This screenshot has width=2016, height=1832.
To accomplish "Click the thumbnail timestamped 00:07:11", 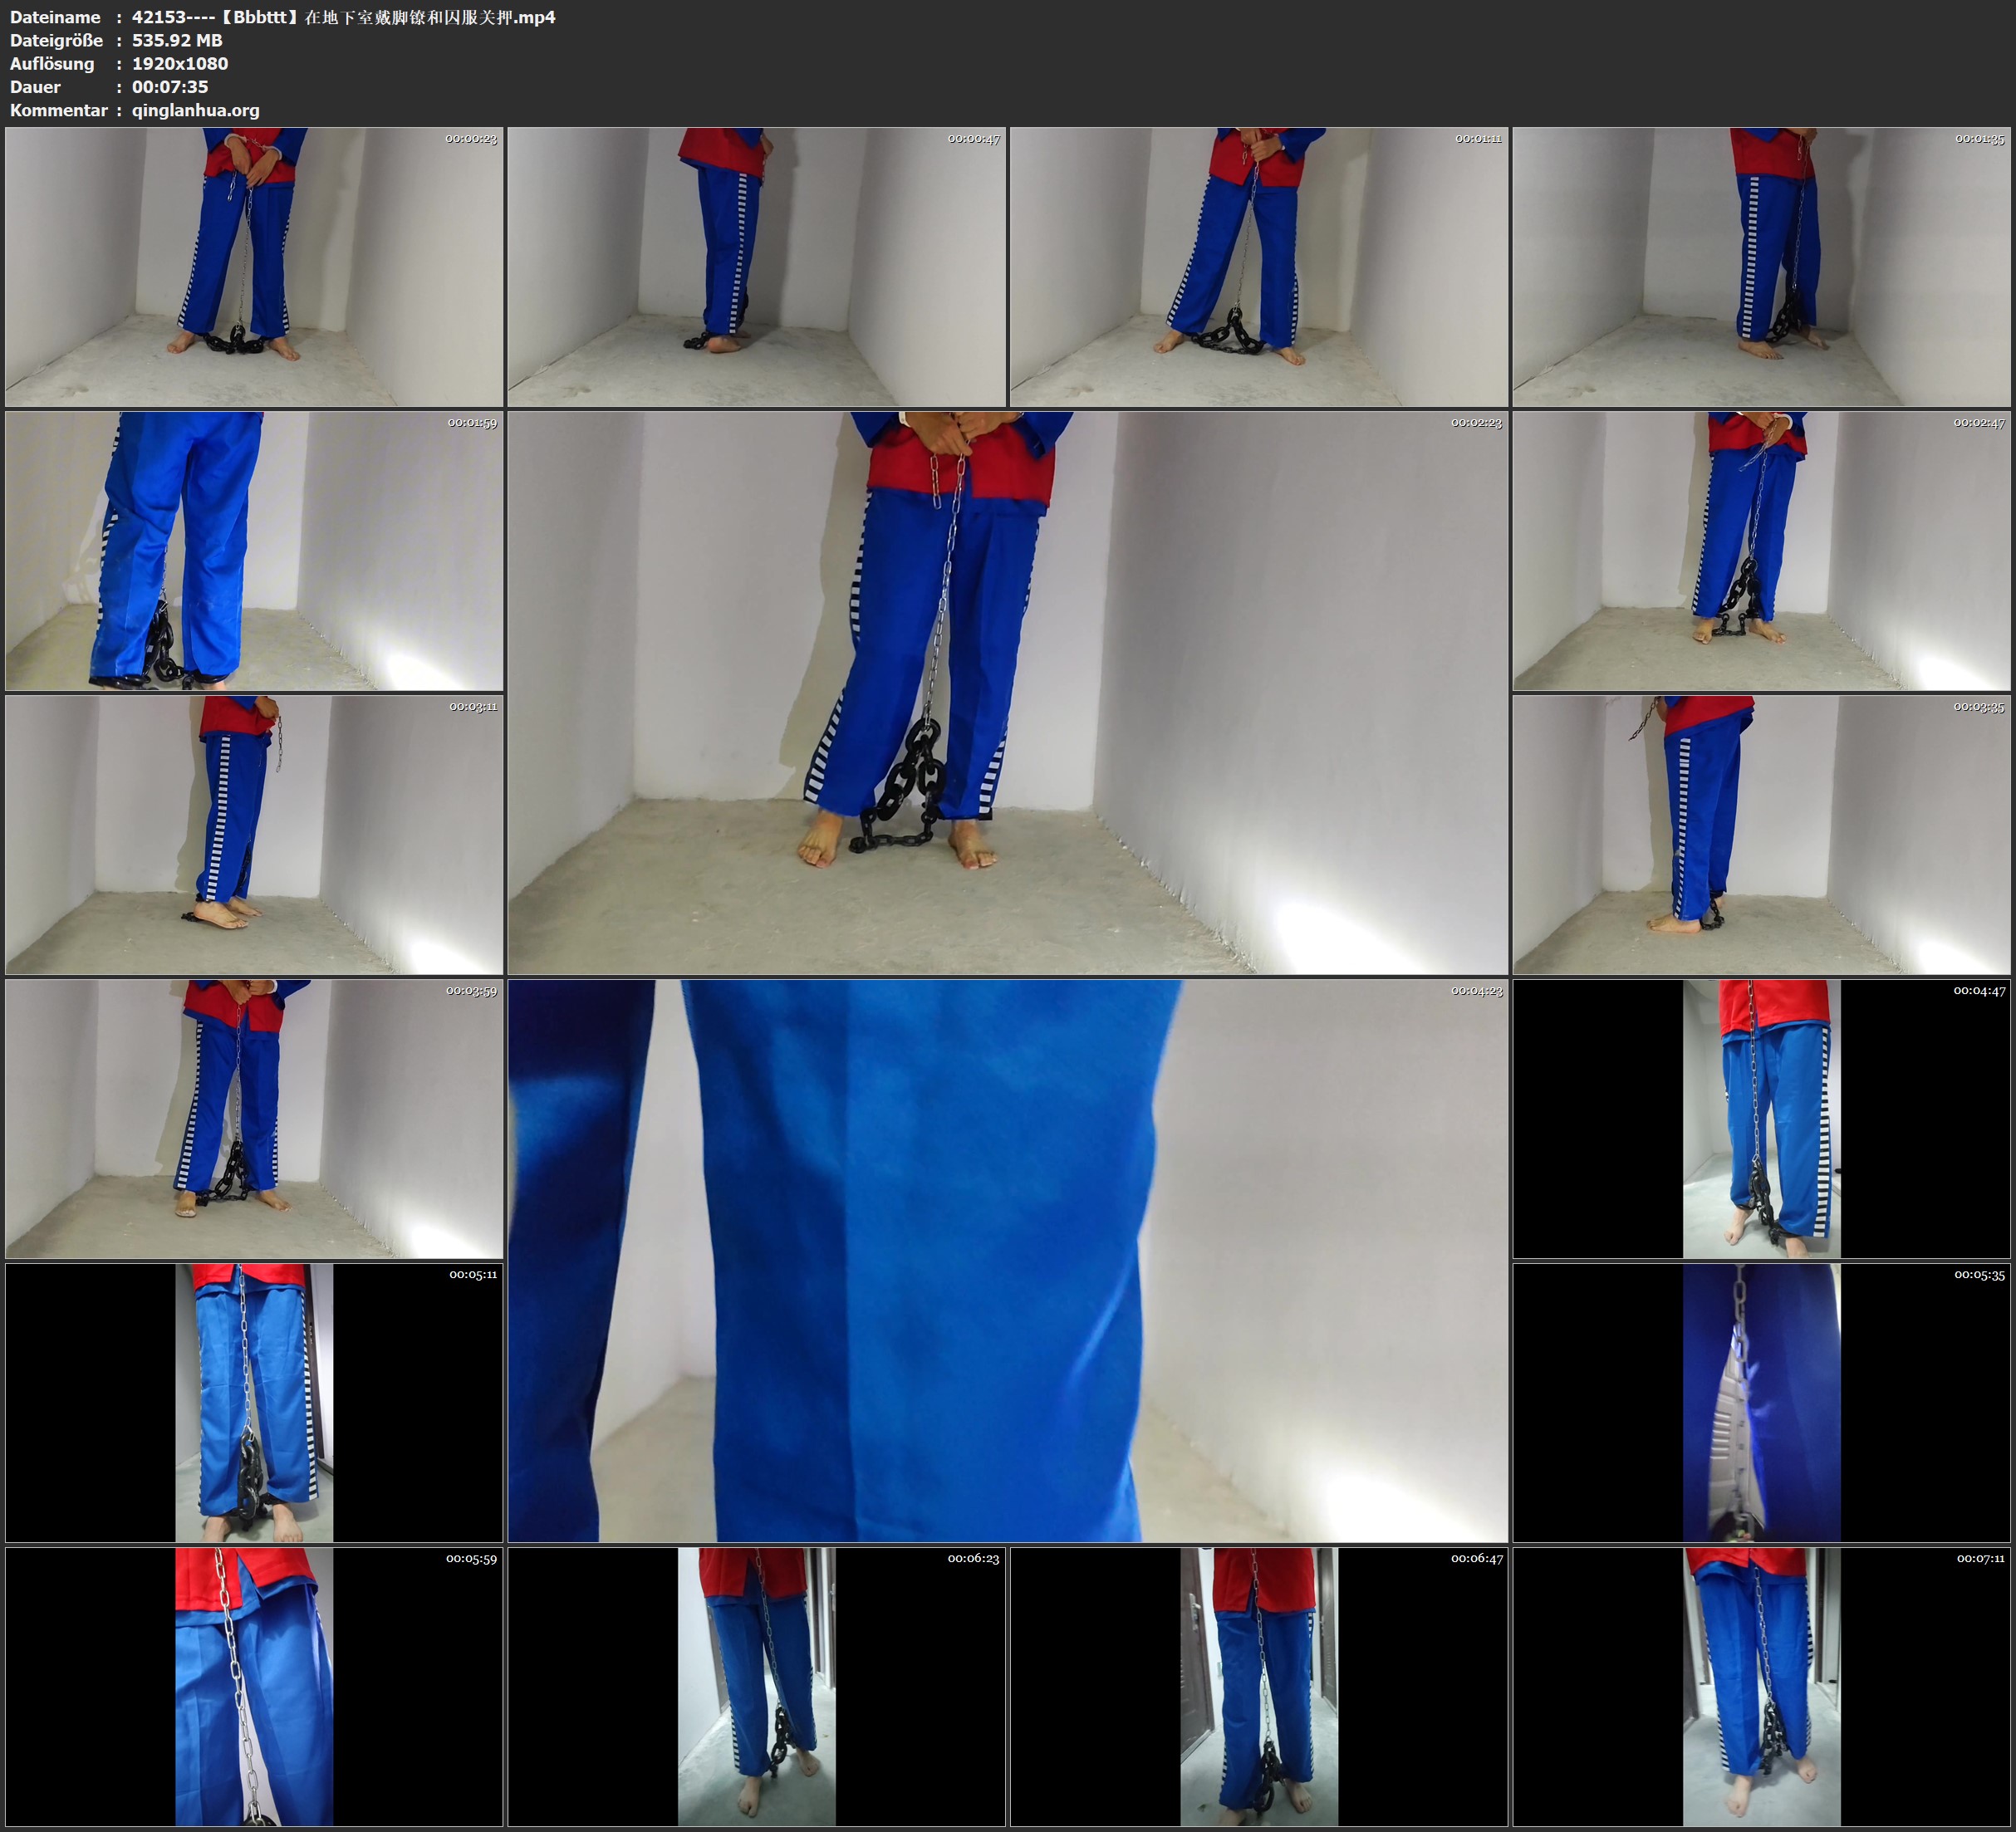I will 1761,1687.
